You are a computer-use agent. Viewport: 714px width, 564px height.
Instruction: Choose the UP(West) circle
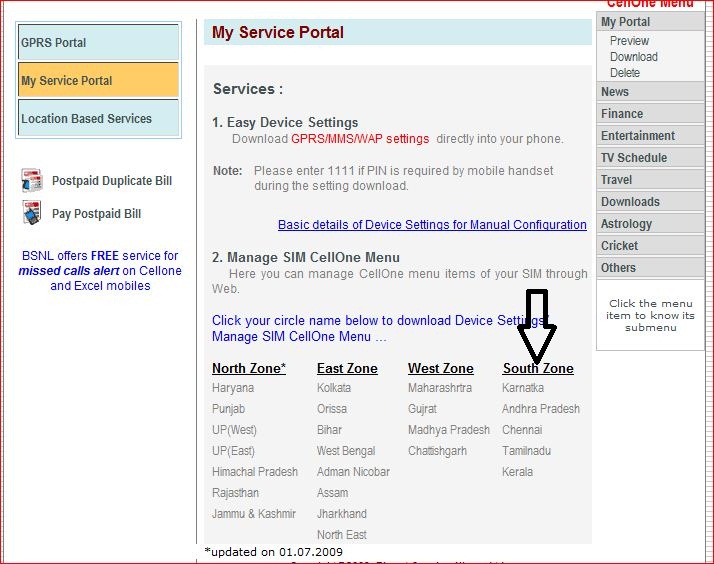[x=235, y=430]
